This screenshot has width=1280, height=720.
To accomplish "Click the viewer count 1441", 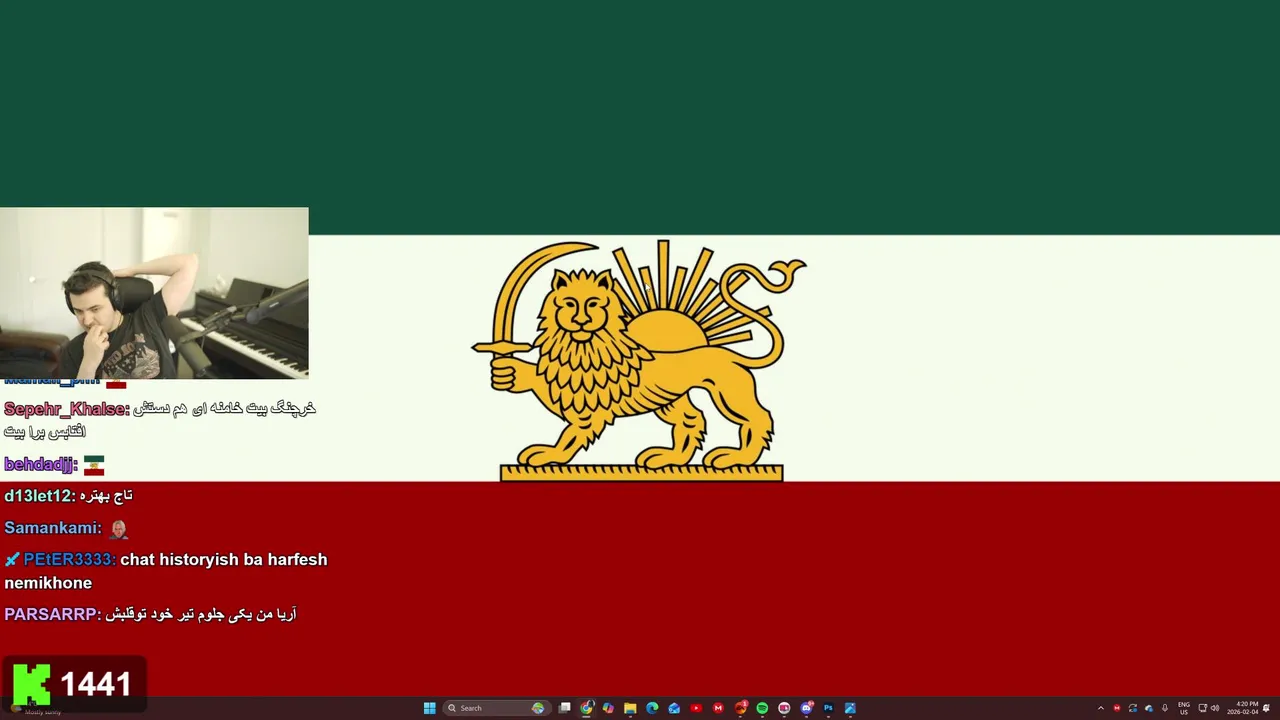I will coord(96,685).
